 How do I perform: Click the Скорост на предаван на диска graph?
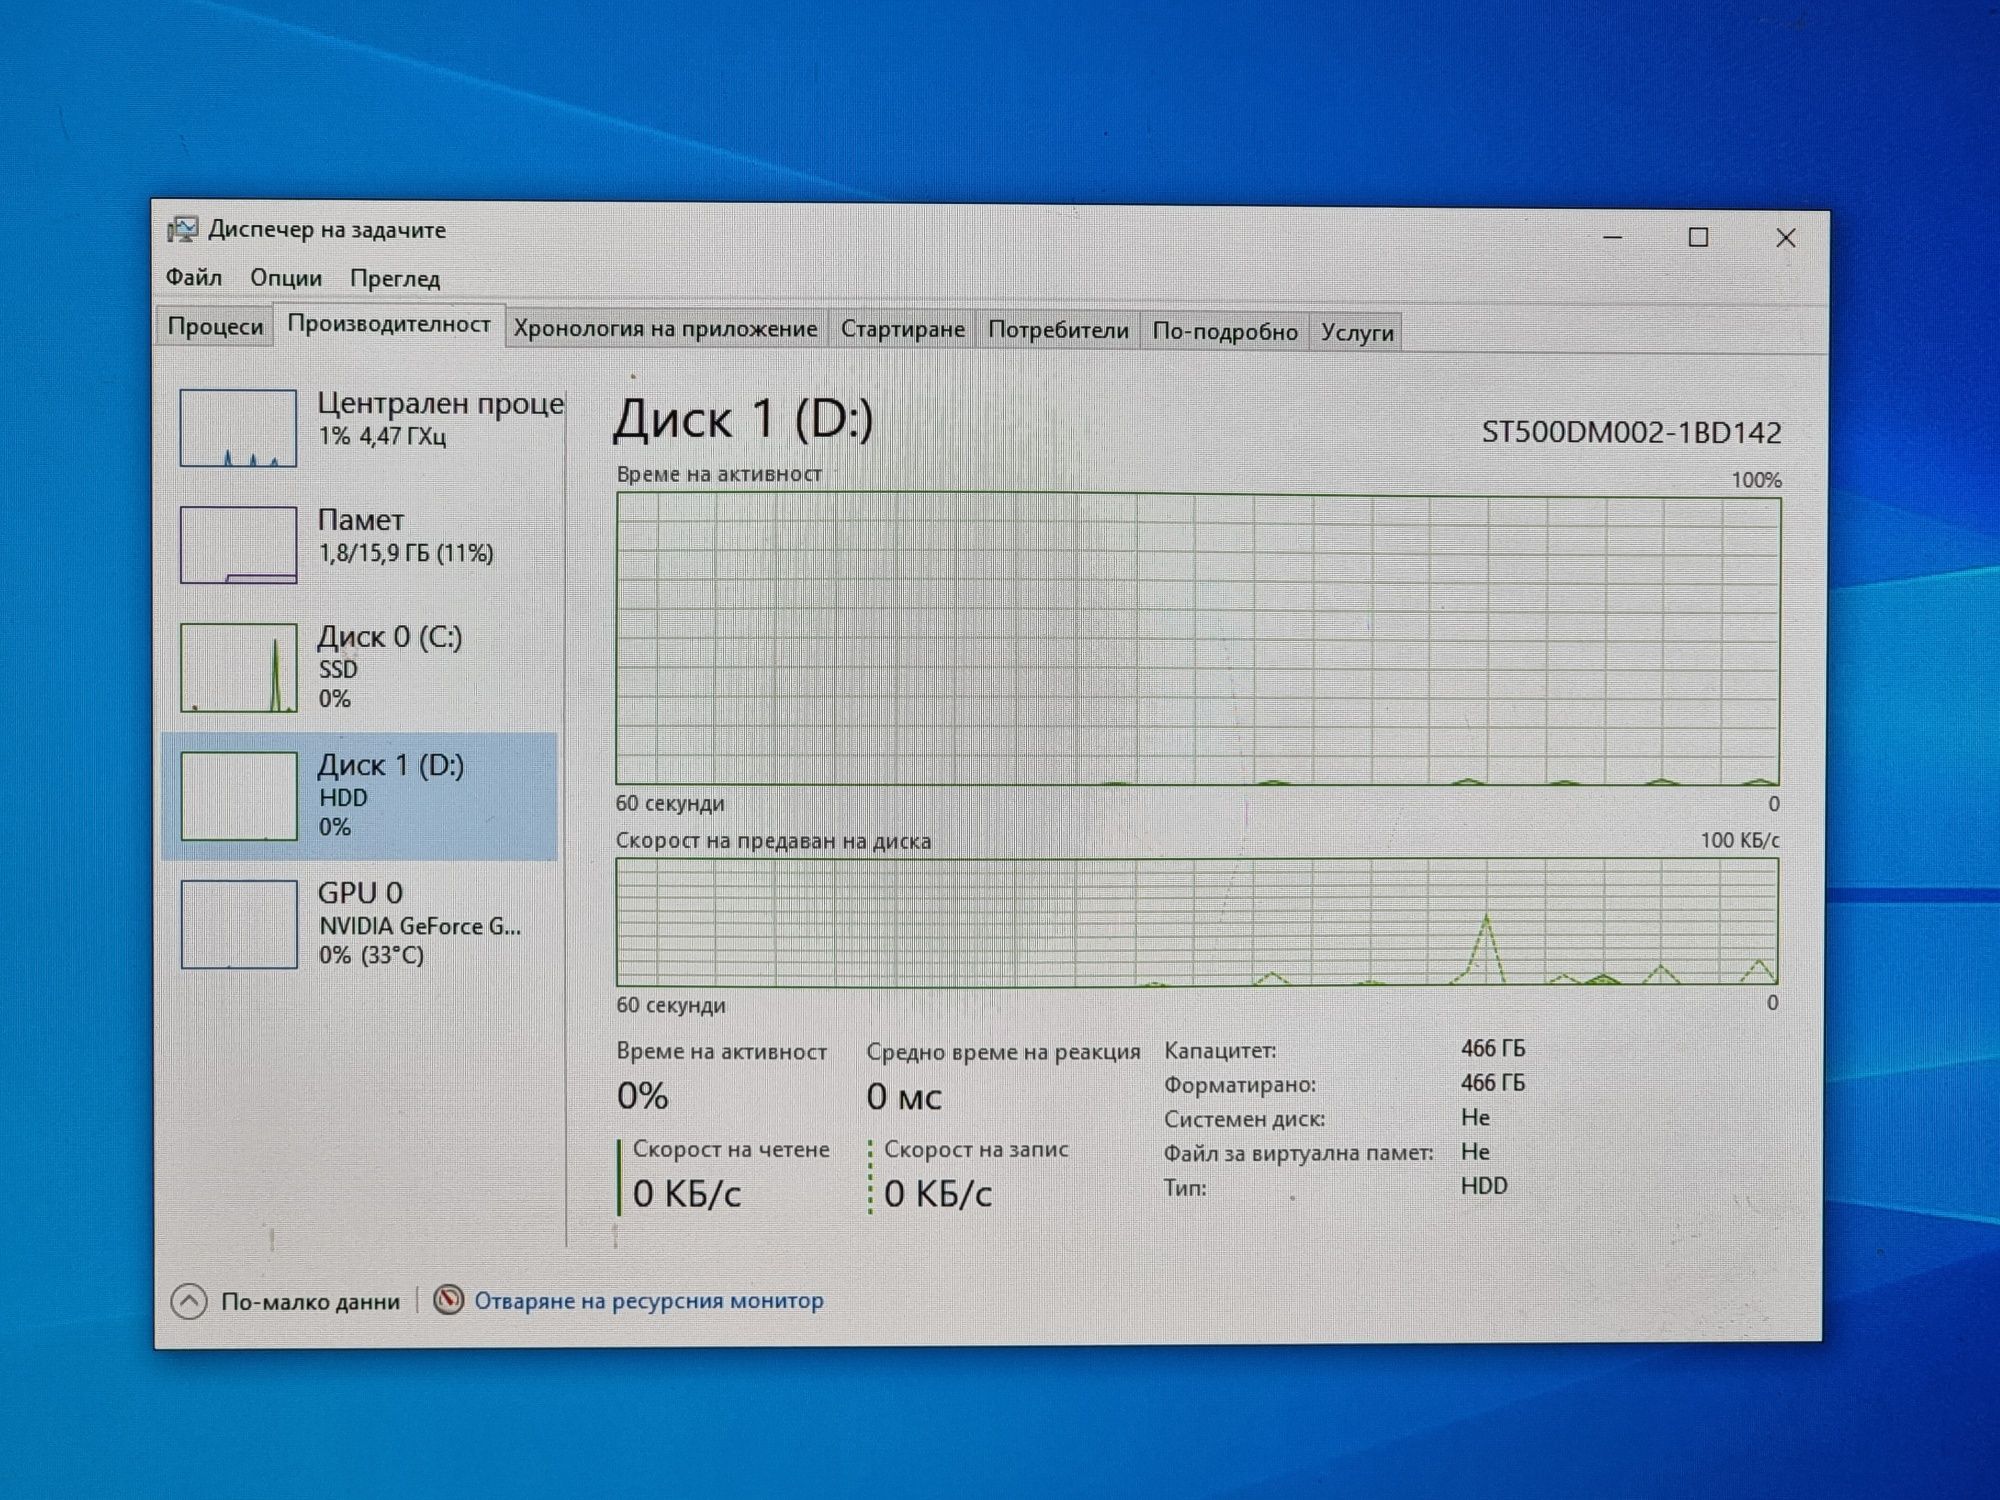1197,922
